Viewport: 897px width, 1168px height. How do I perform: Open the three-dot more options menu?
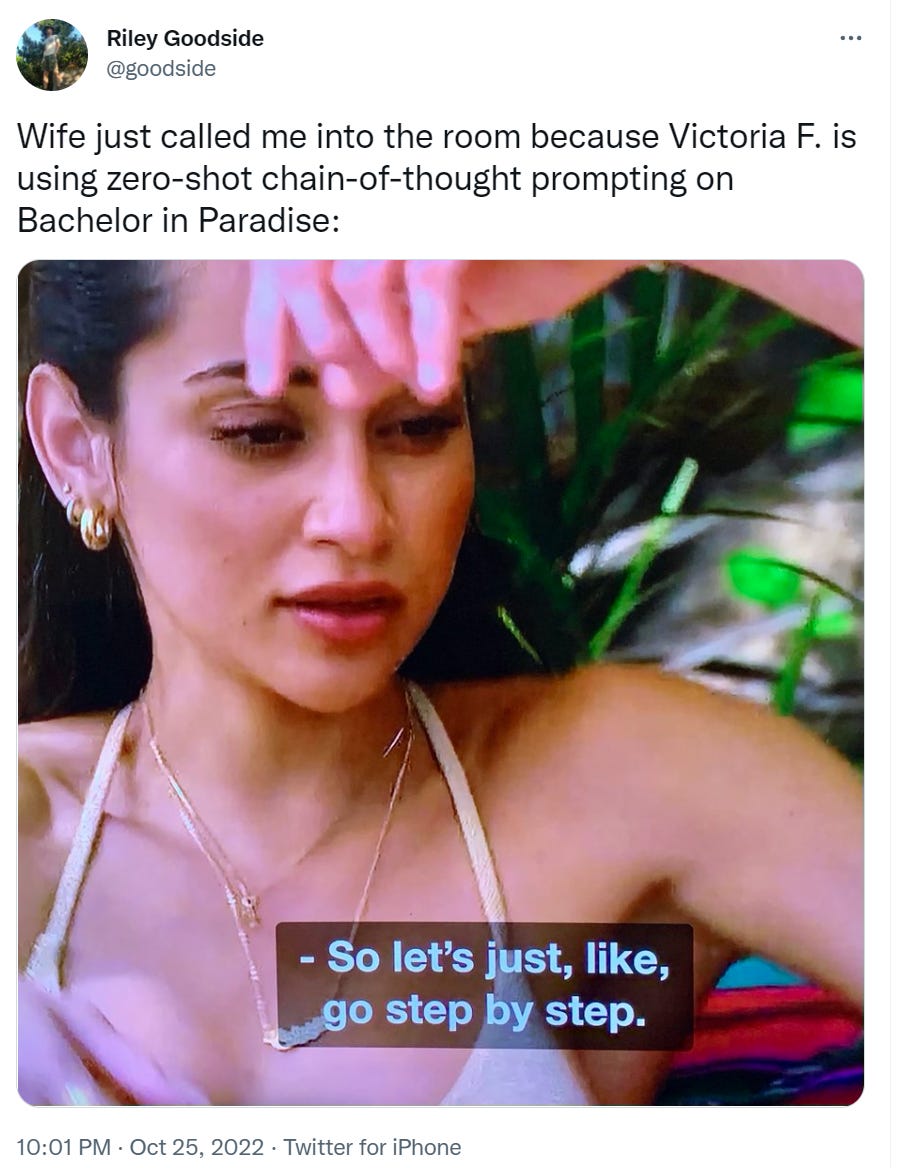coord(850,38)
